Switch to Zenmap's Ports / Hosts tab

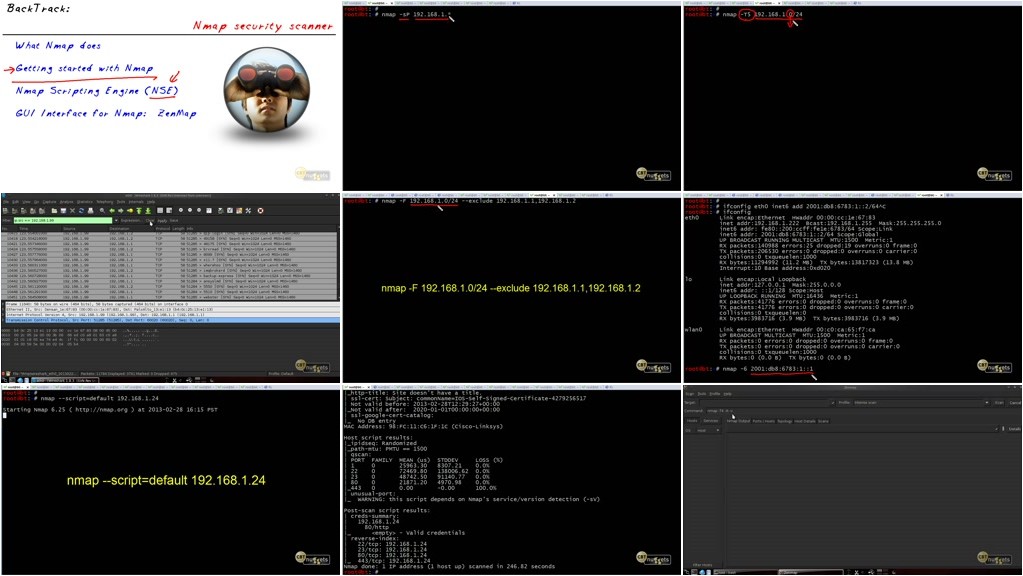tap(763, 421)
